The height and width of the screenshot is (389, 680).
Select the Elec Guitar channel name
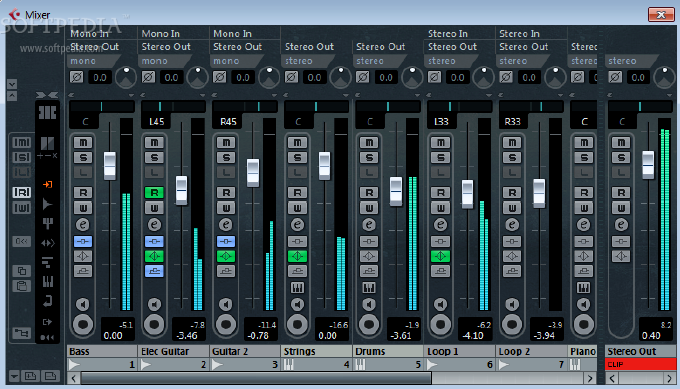[173, 351]
